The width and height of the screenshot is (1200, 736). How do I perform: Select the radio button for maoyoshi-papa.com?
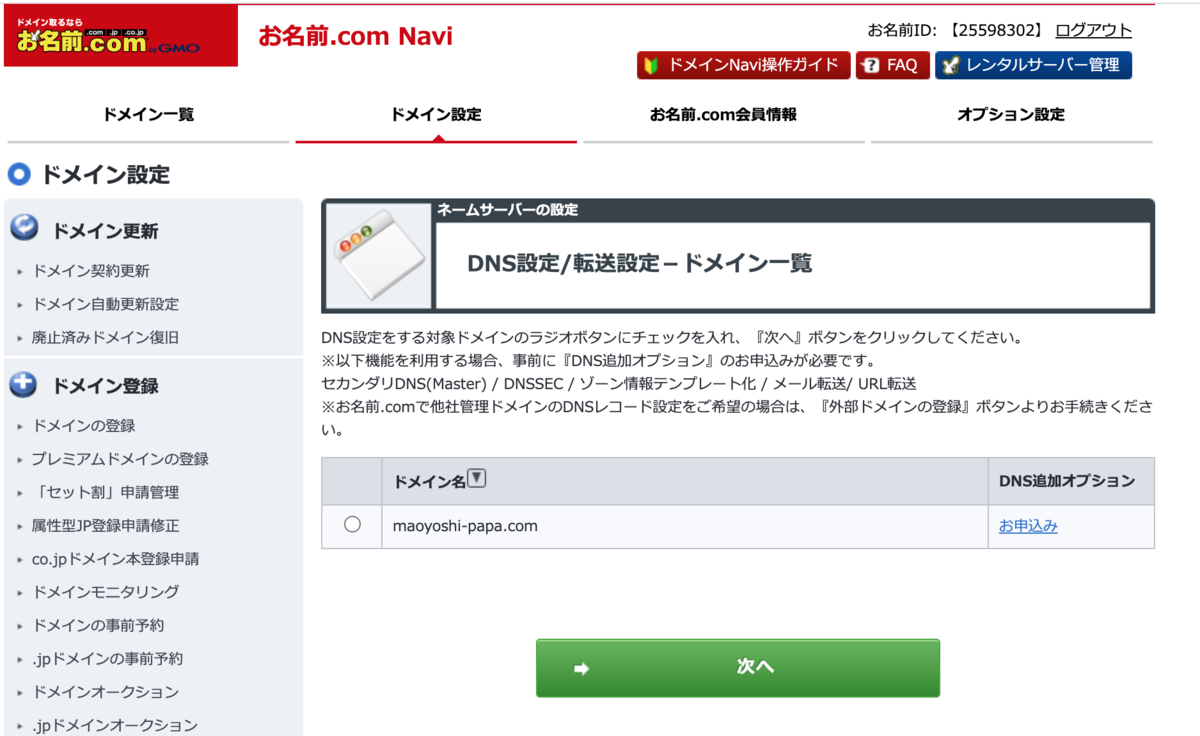[351, 525]
